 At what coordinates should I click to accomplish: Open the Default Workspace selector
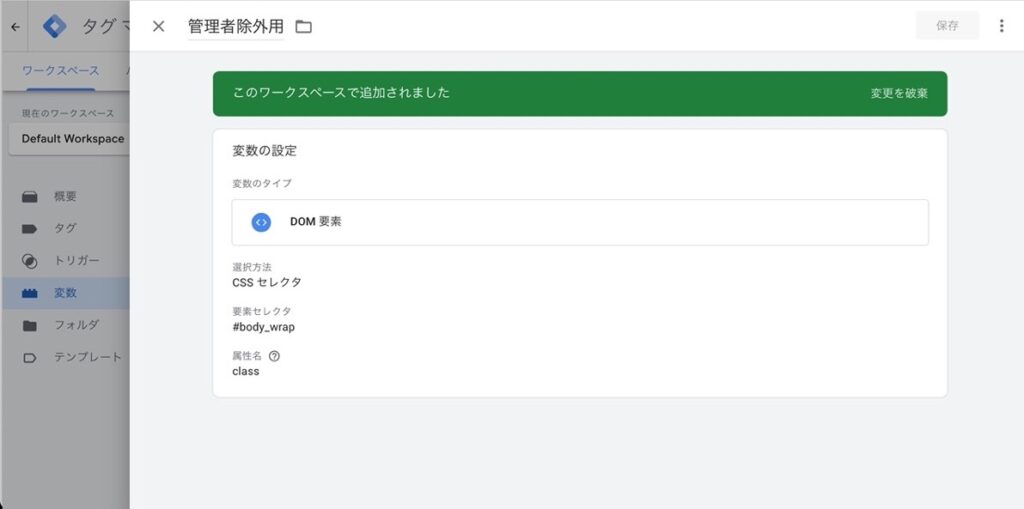click(72, 139)
